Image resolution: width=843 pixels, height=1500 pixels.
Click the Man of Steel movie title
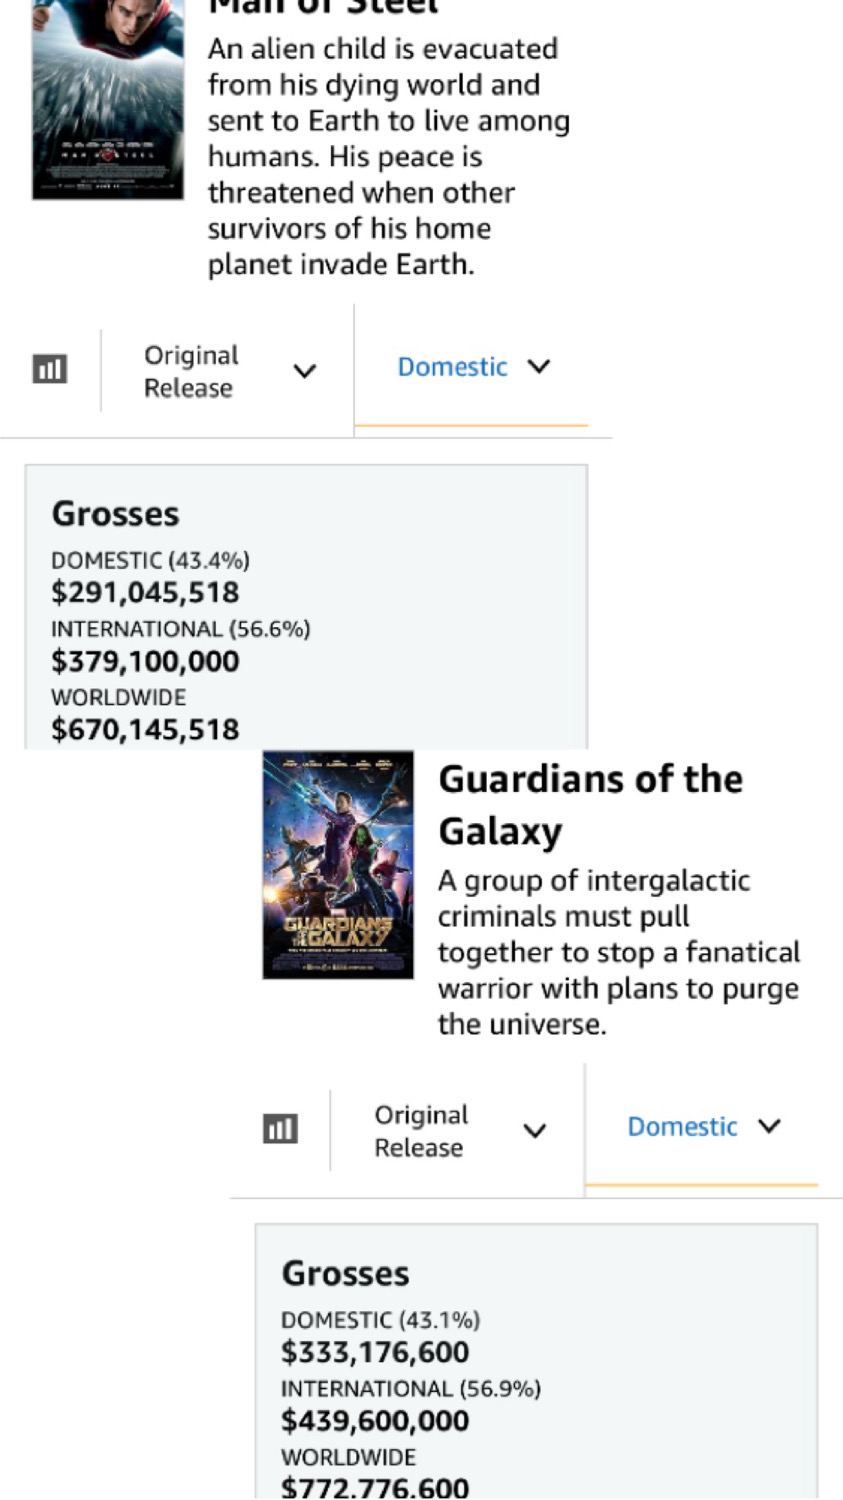click(x=322, y=8)
